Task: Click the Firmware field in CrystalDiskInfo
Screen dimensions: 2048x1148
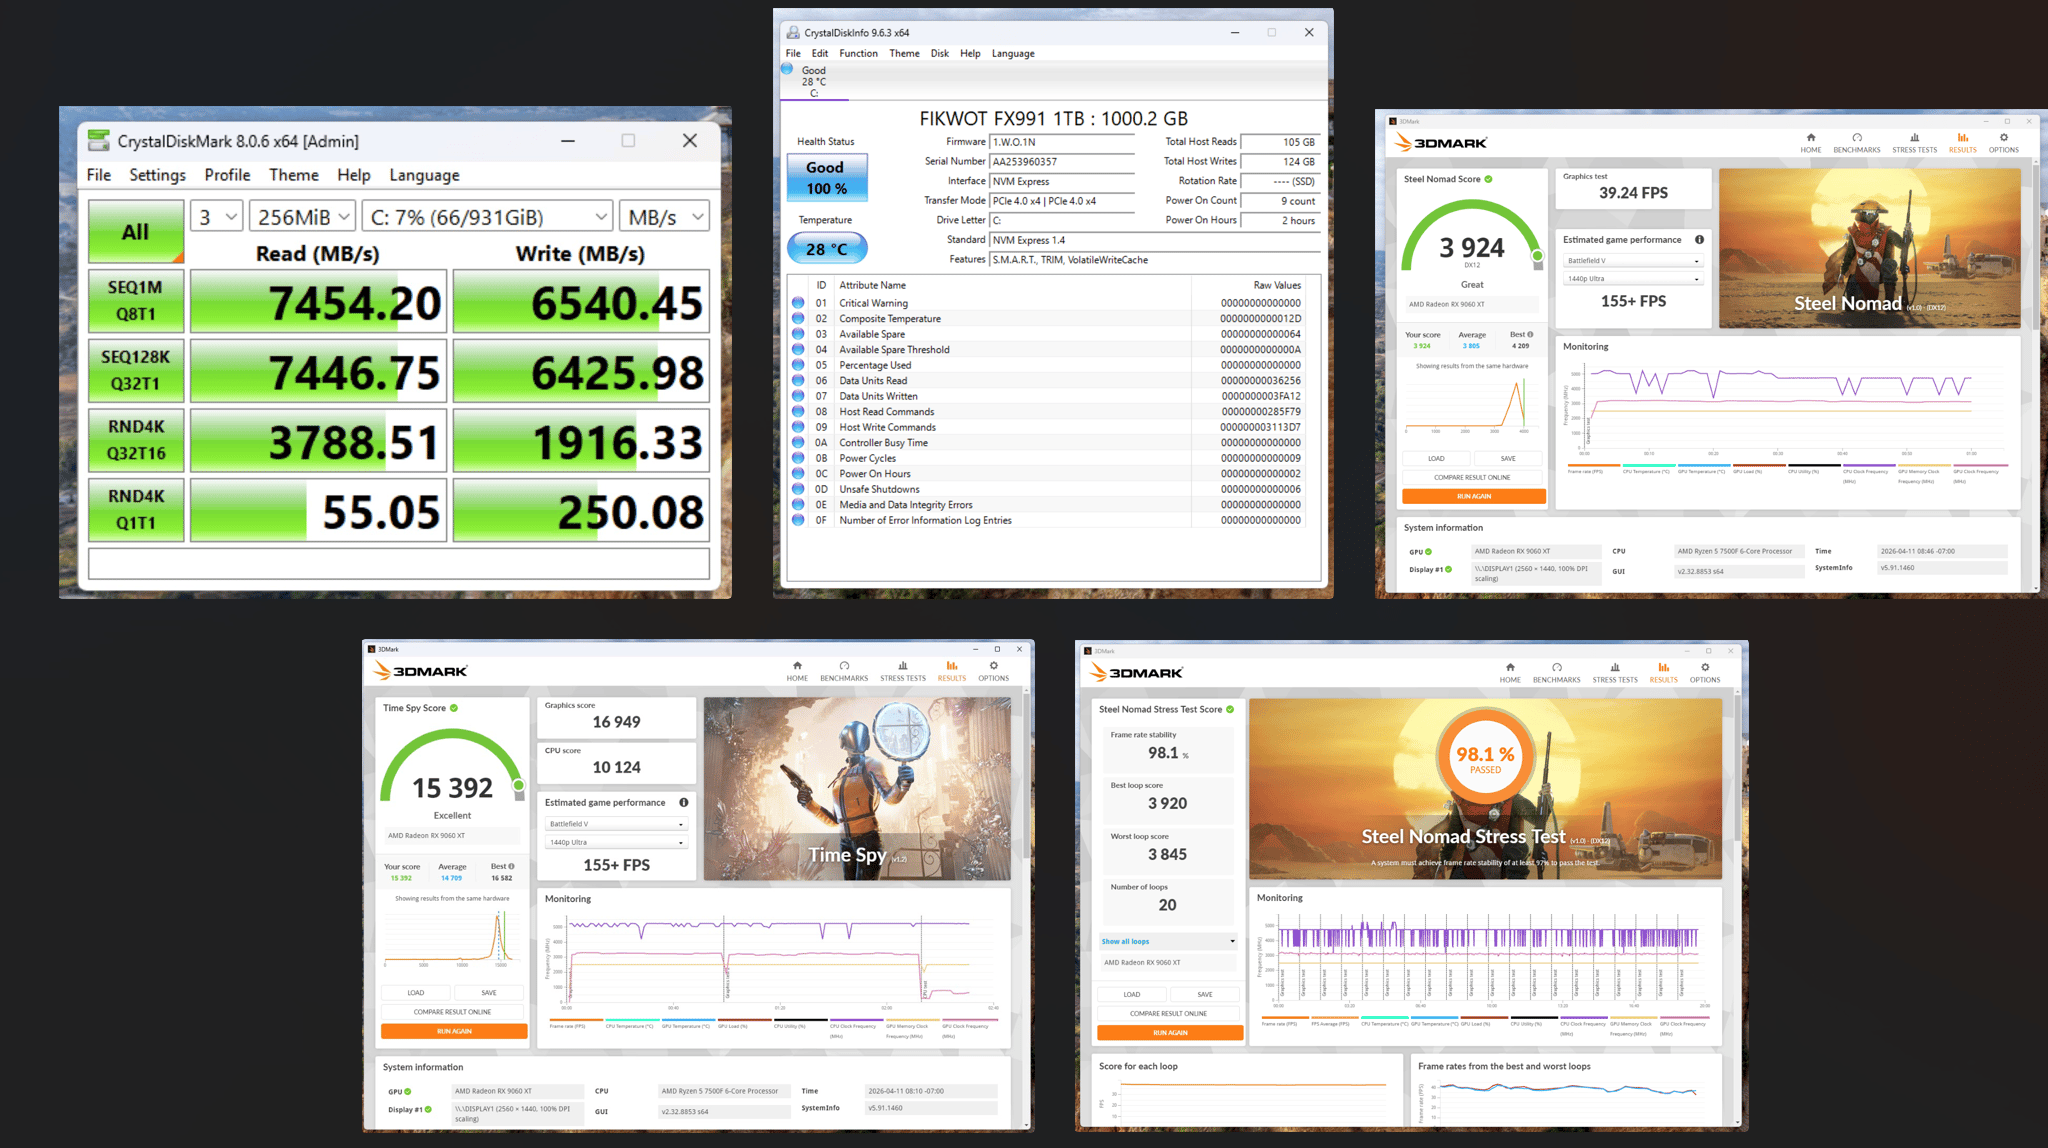Action: click(x=1061, y=142)
